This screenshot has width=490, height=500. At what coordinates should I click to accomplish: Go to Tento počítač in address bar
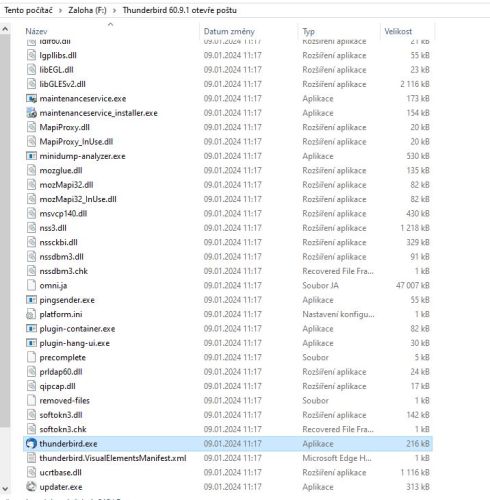point(28,10)
